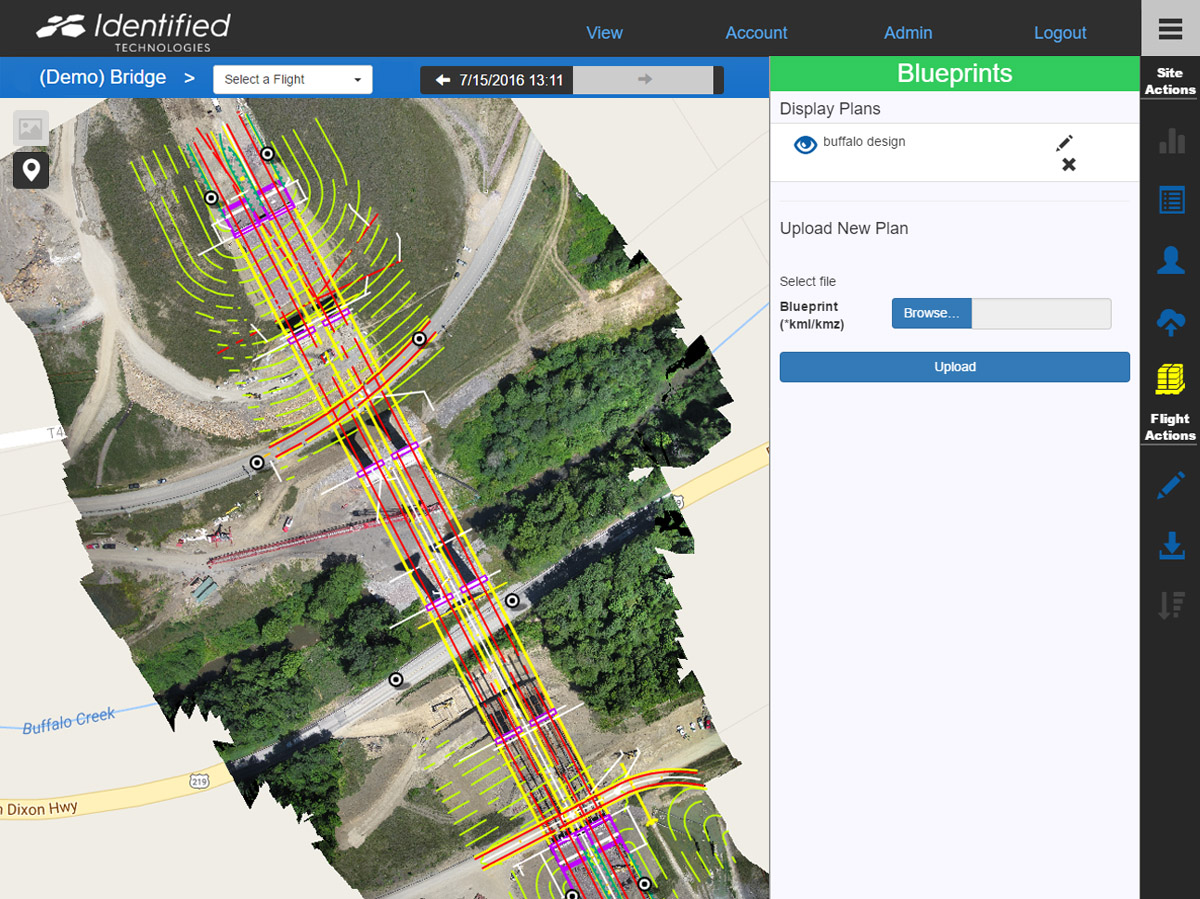Click the bar chart icon under Site Actions
This screenshot has height=899, width=1200.
click(x=1171, y=140)
